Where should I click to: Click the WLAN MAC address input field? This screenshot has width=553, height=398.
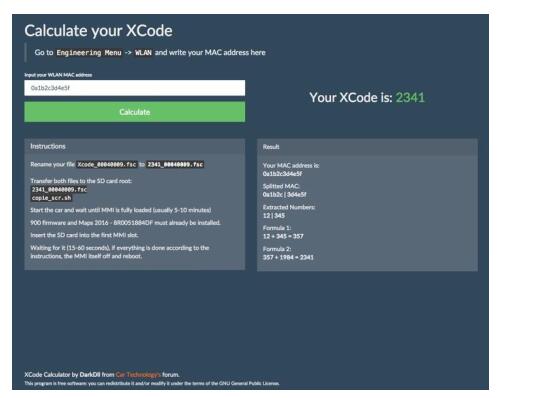tap(134, 88)
